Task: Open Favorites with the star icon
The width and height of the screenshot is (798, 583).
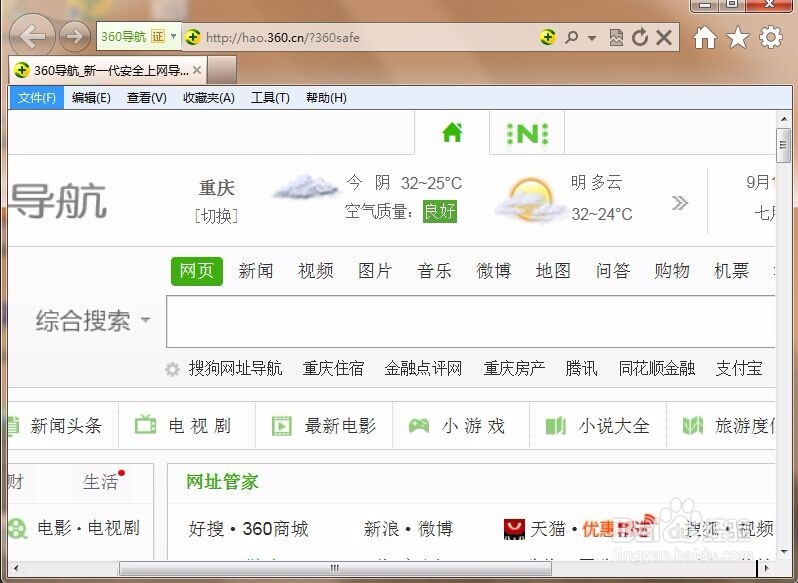Action: [738, 37]
